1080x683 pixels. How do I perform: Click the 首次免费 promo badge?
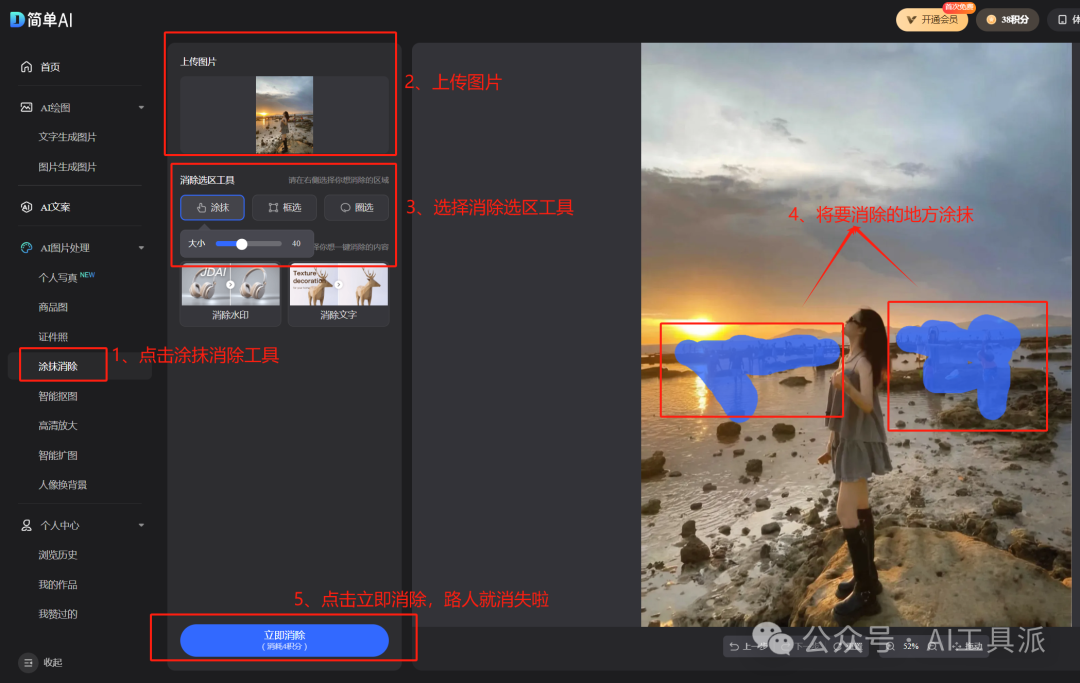point(958,7)
